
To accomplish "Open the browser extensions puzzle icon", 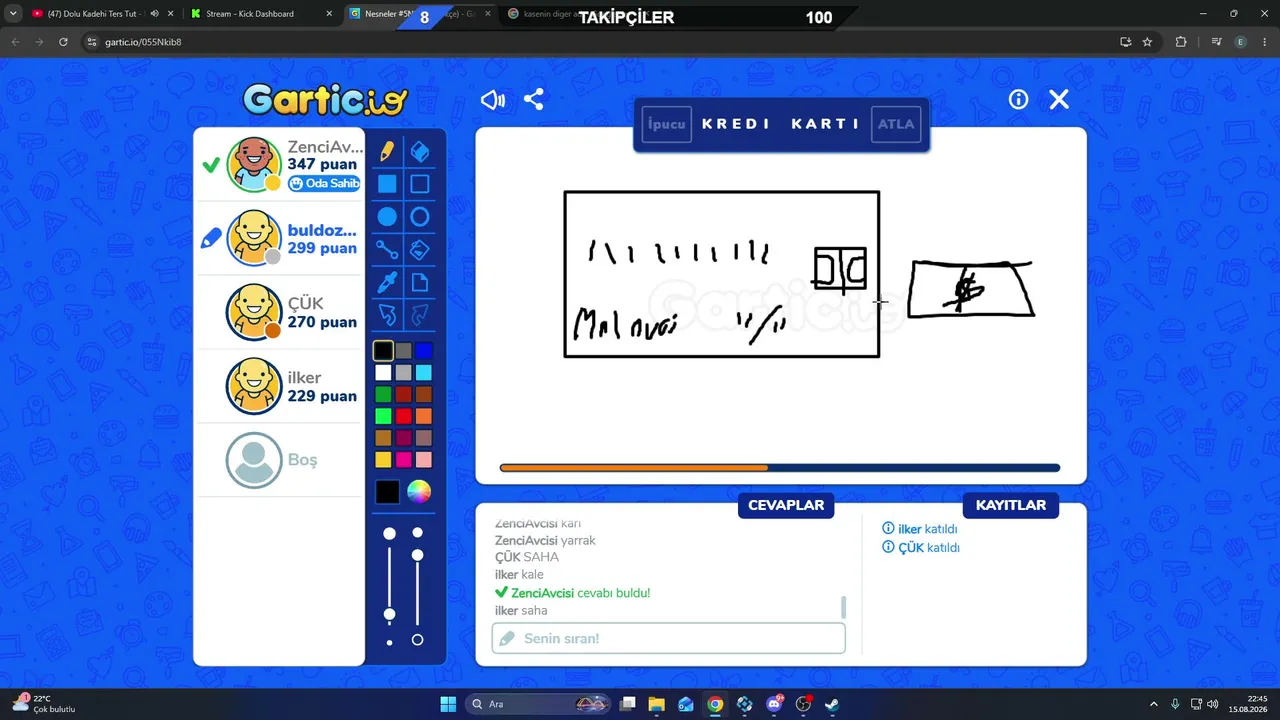I will pyautogui.click(x=1181, y=42).
